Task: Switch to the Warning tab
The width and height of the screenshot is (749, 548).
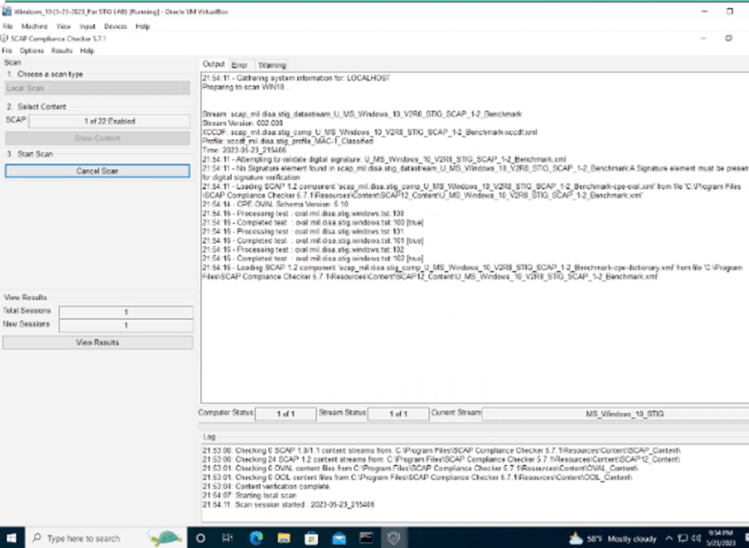Action: (272, 64)
